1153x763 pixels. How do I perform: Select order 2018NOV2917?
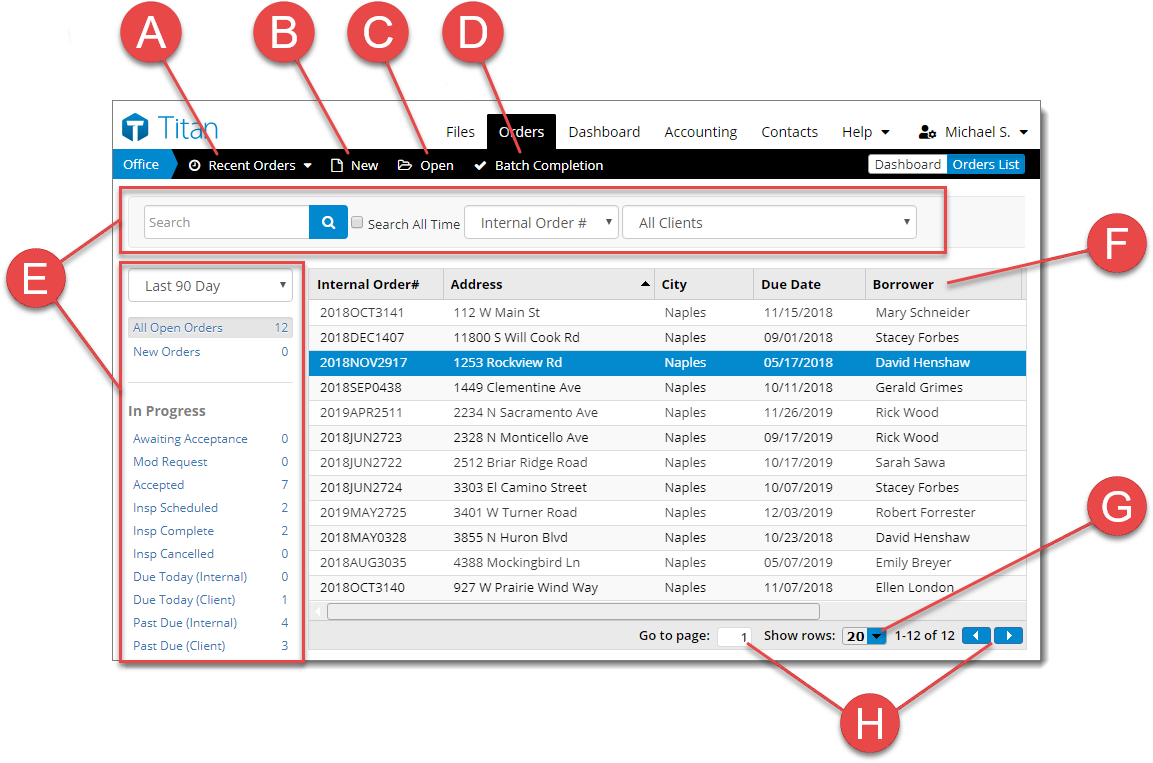[x=363, y=362]
